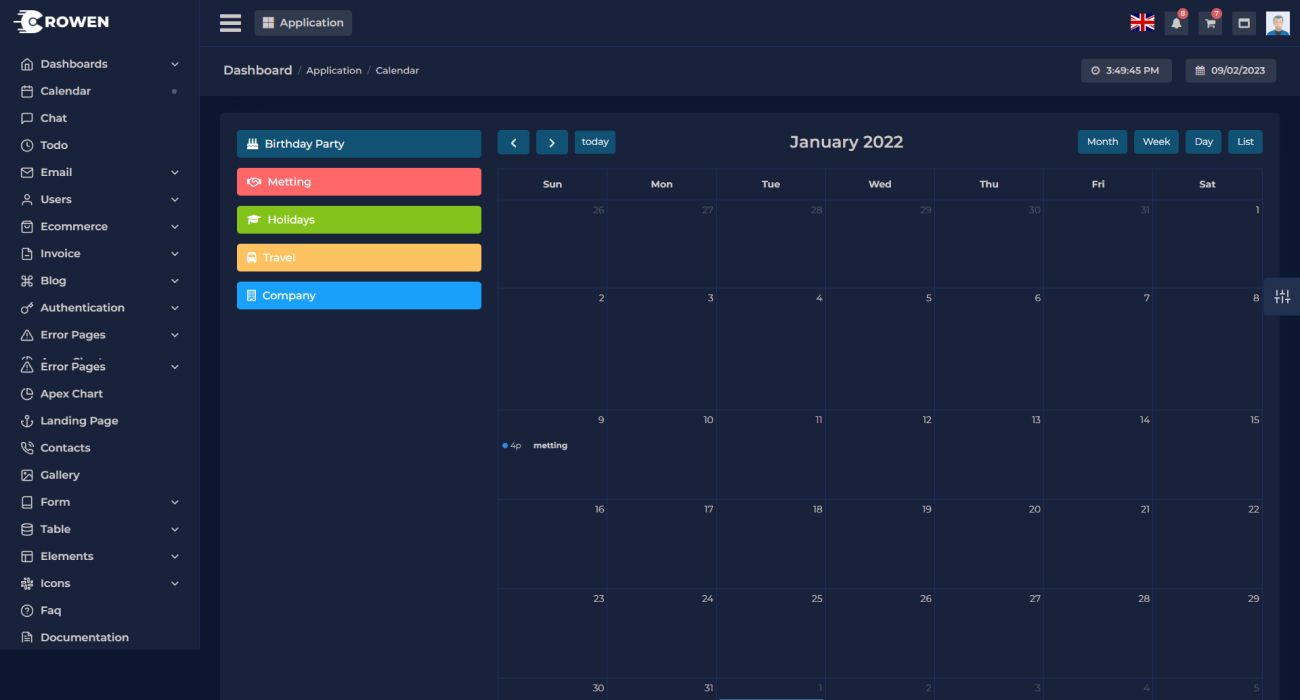Select the blue Company event tag
1300x700 pixels.
[359, 296]
